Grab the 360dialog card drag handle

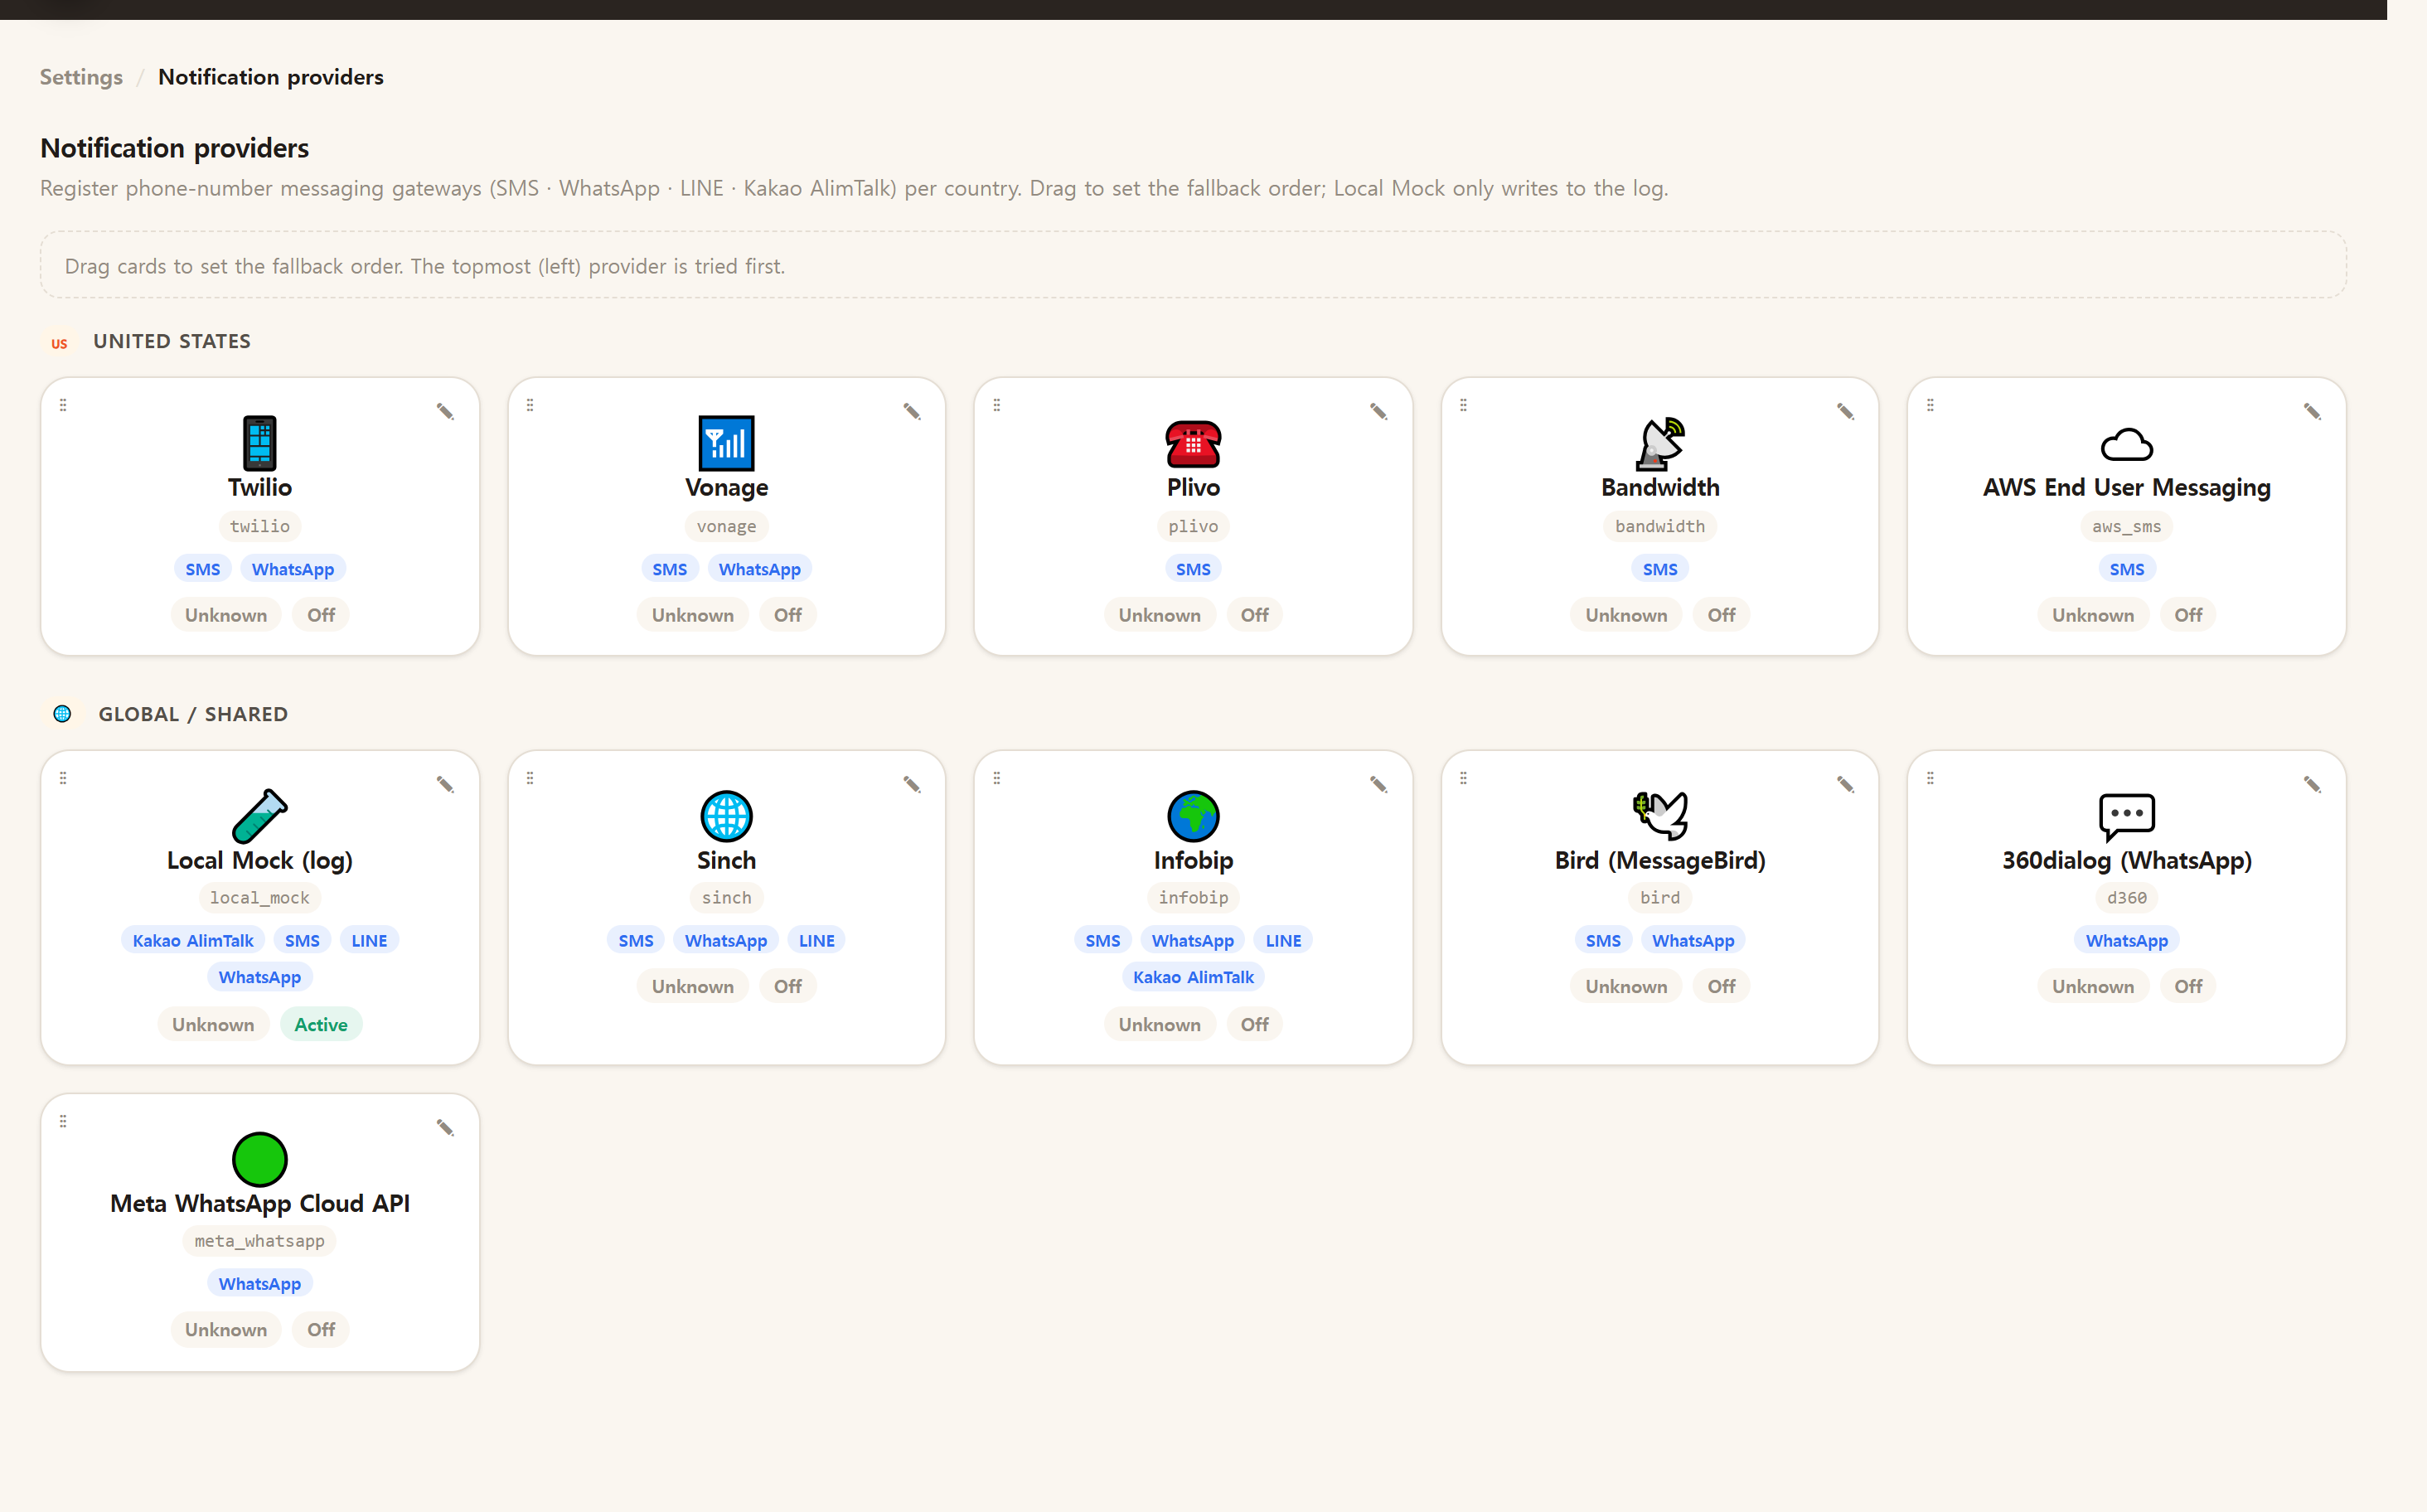point(1930,778)
